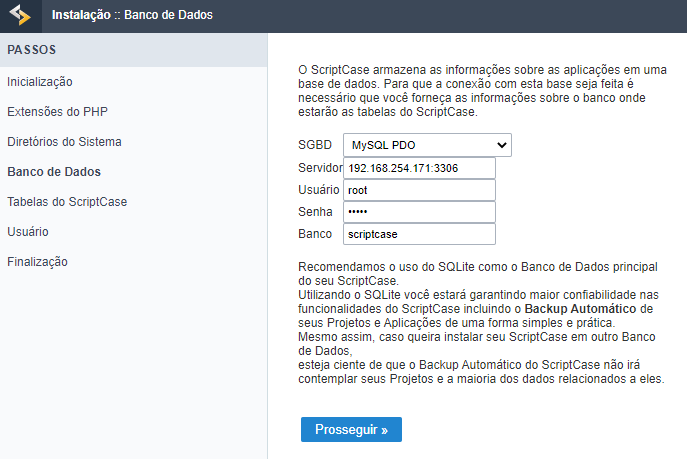Select the Usuário step in sidebar
Image resolution: width=687 pixels, height=459 pixels.
pyautogui.click(x=28, y=232)
